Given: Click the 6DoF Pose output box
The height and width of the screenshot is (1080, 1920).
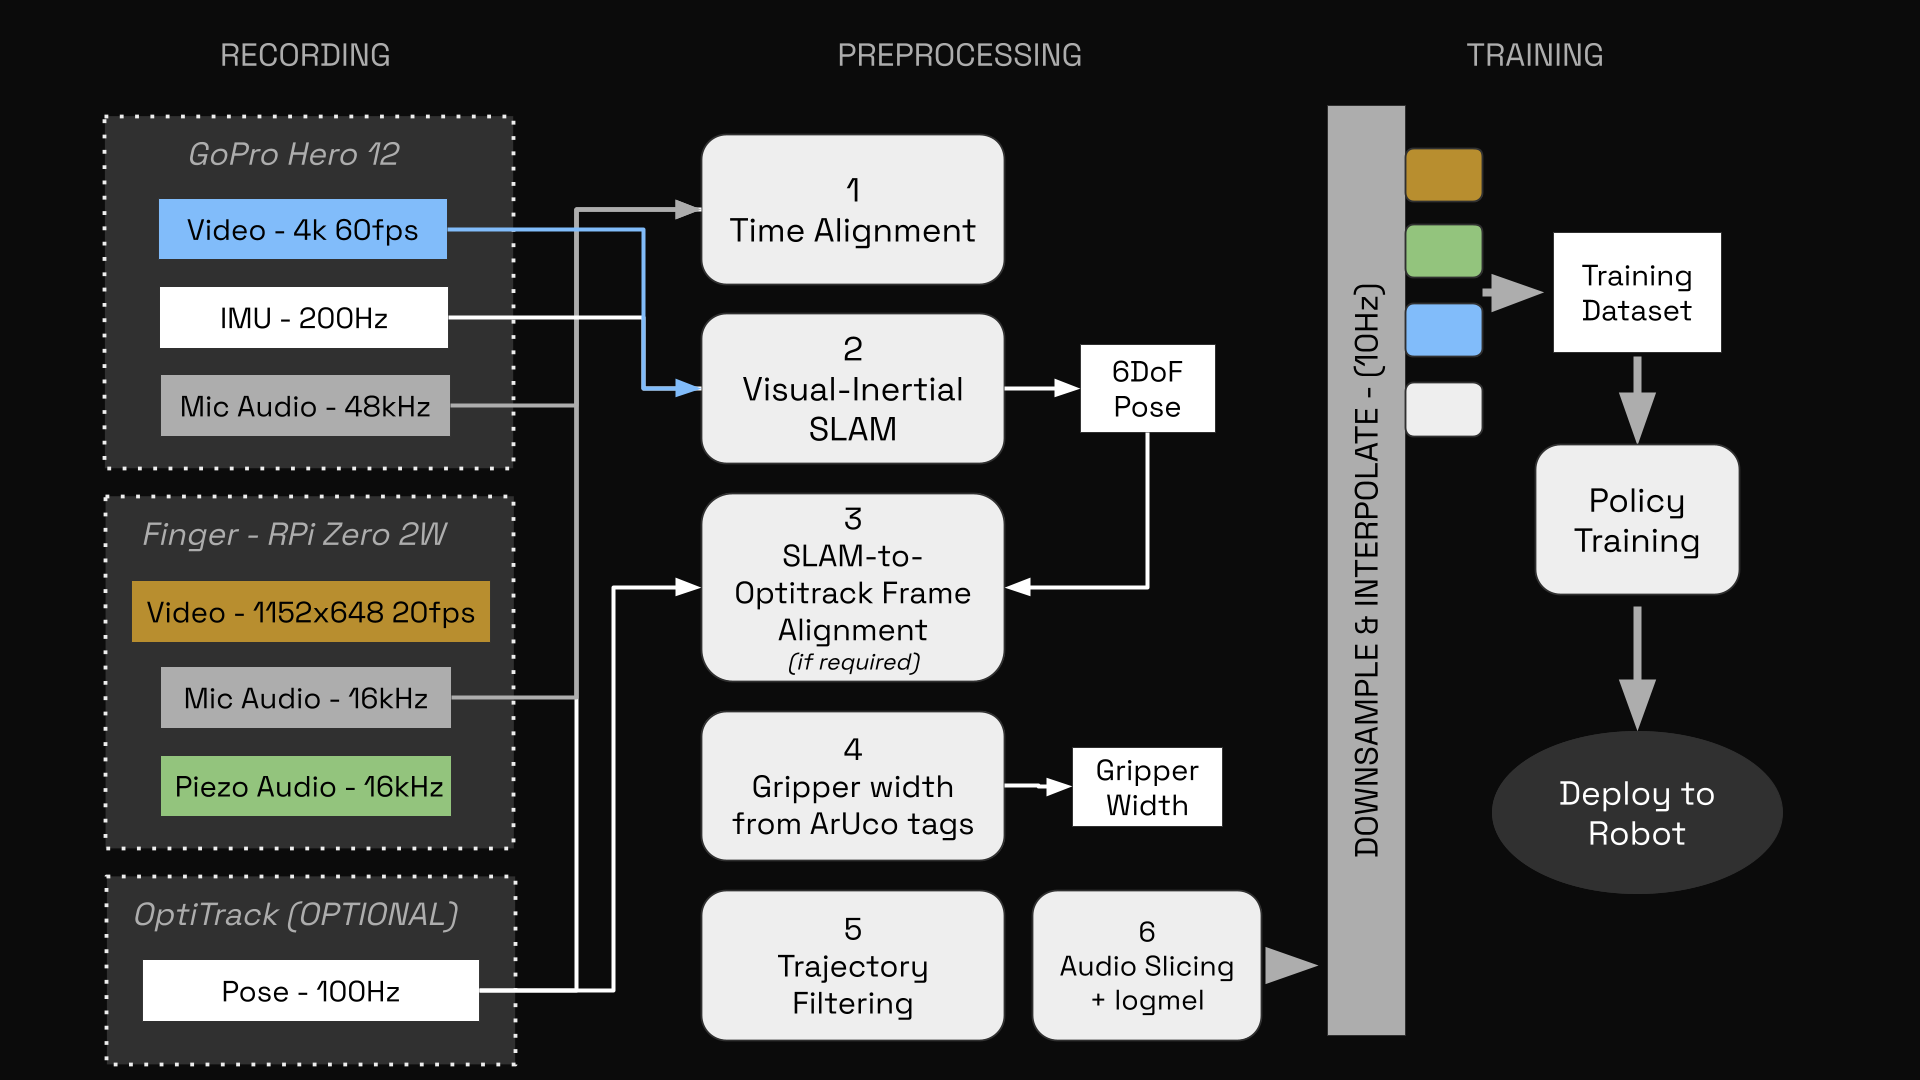Looking at the screenshot, I should 1148,388.
